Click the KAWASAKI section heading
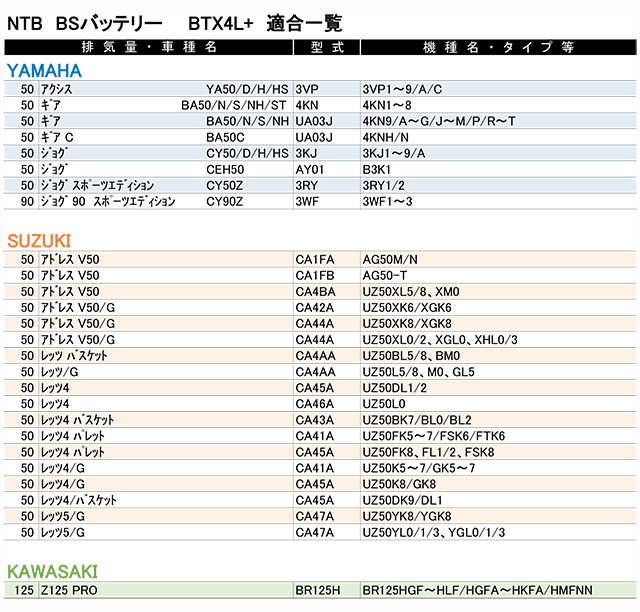 click(x=52, y=572)
